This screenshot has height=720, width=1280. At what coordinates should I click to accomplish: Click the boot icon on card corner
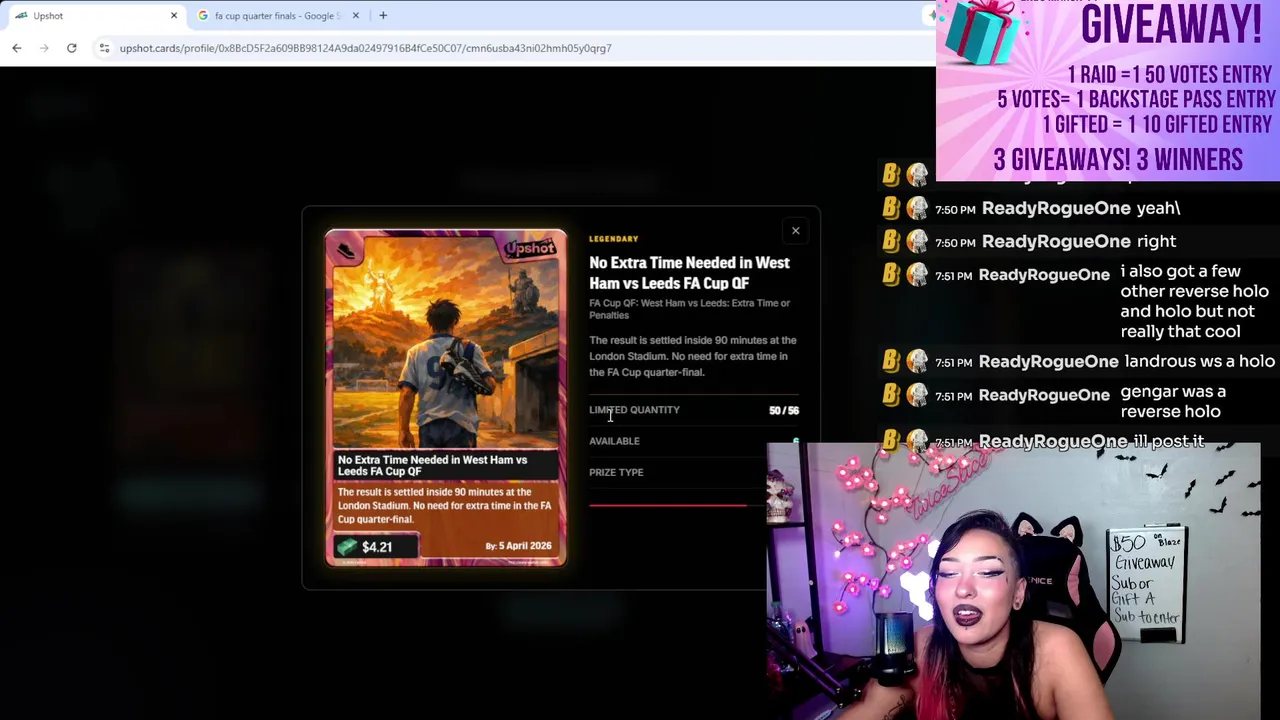tap(346, 250)
